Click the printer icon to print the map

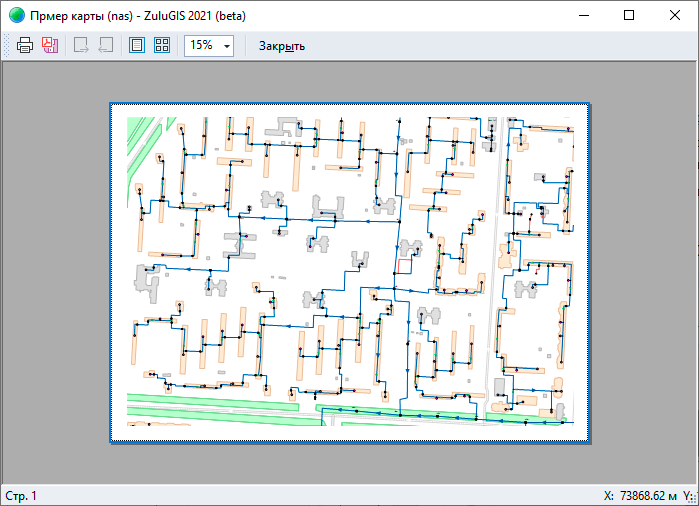point(25,46)
